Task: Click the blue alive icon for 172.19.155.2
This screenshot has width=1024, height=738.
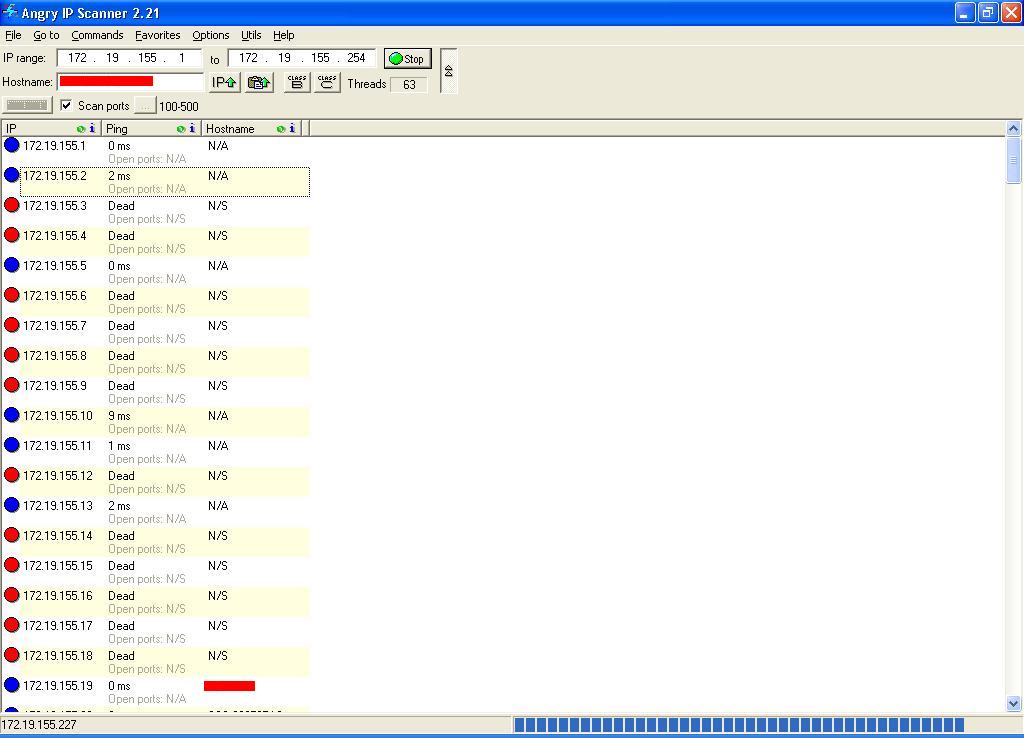Action: [12, 175]
